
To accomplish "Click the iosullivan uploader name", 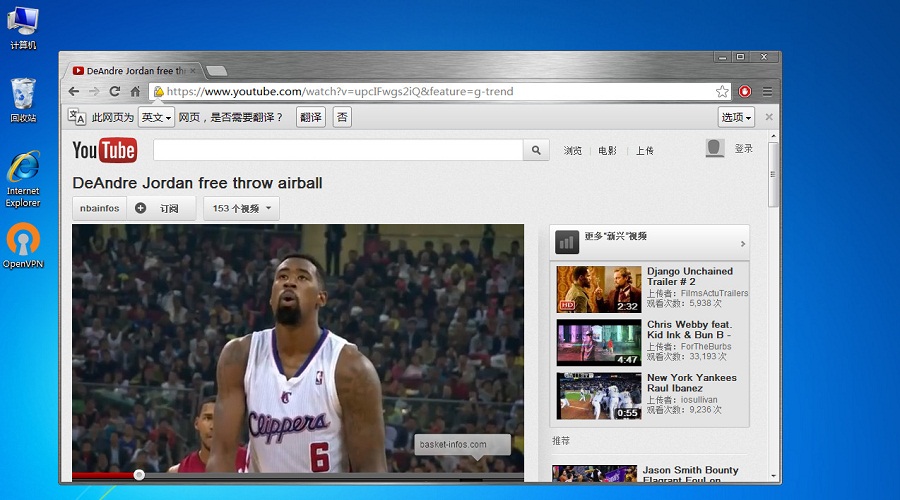I will tap(699, 400).
